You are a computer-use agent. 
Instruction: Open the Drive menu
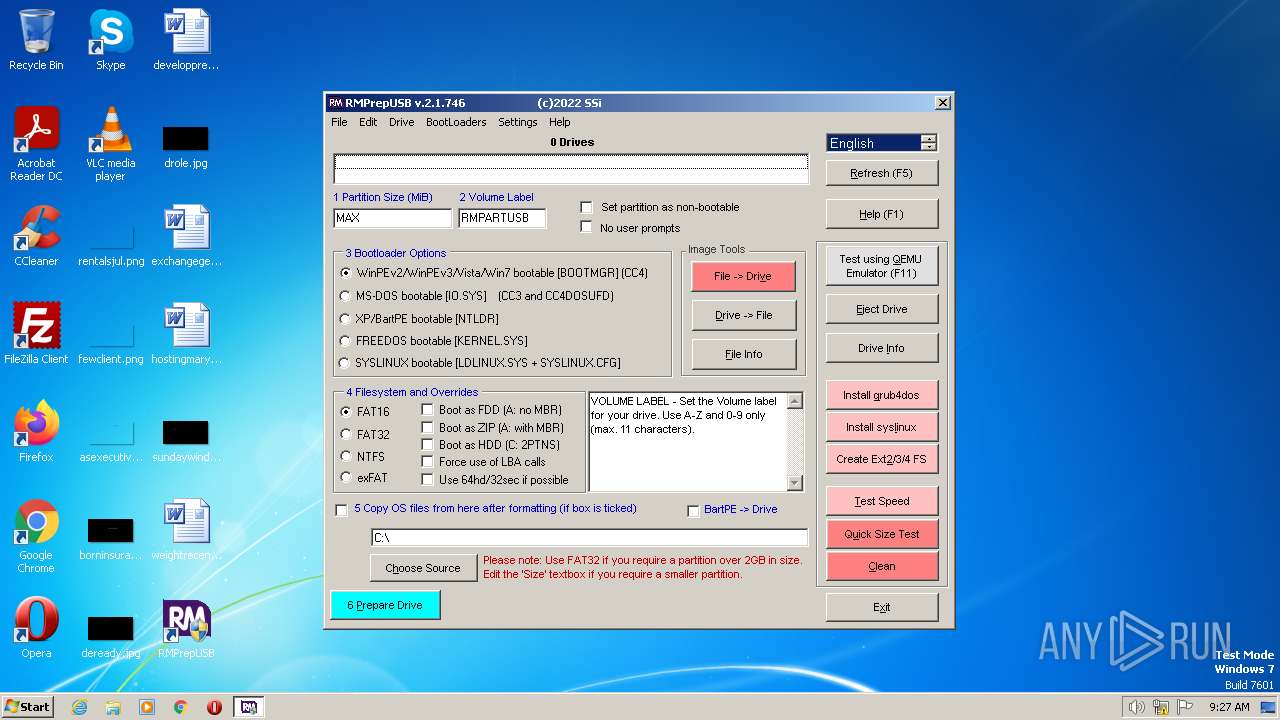point(402,122)
